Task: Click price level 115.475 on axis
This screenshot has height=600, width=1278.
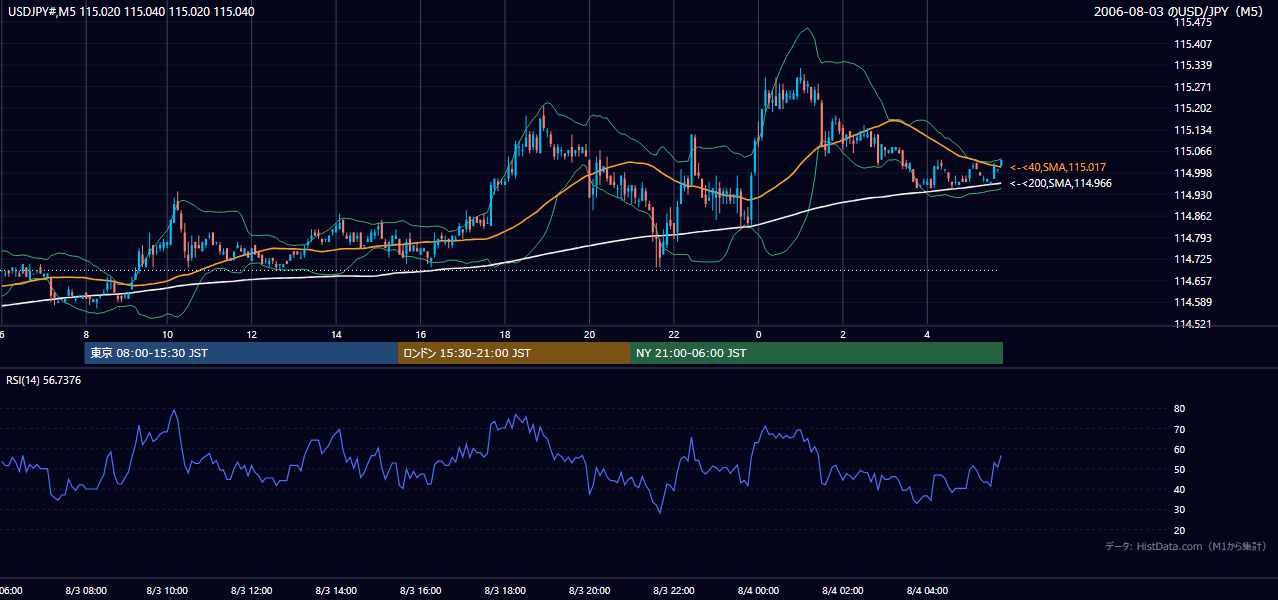Action: [1192, 22]
